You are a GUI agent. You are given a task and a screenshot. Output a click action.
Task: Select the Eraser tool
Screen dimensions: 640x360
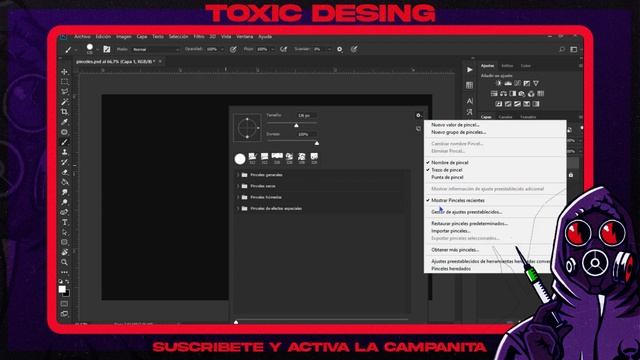coord(64,172)
